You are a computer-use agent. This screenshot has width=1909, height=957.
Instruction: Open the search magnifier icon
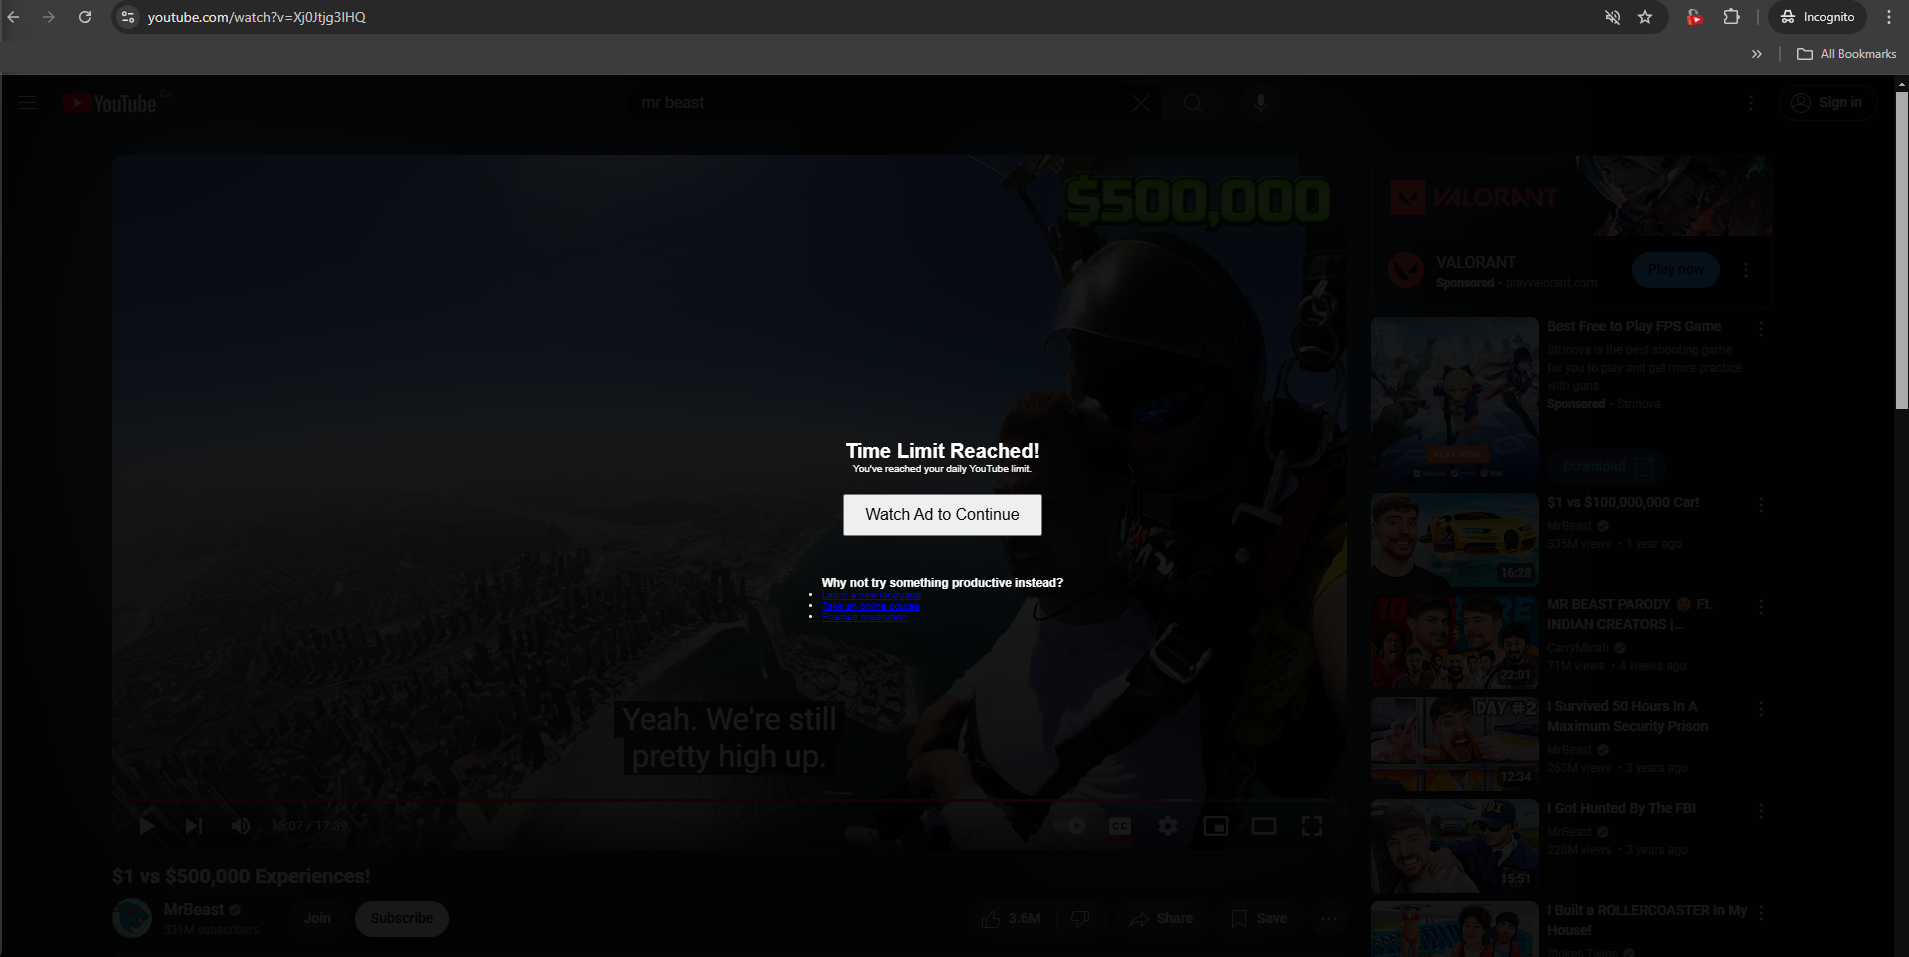pos(1191,102)
